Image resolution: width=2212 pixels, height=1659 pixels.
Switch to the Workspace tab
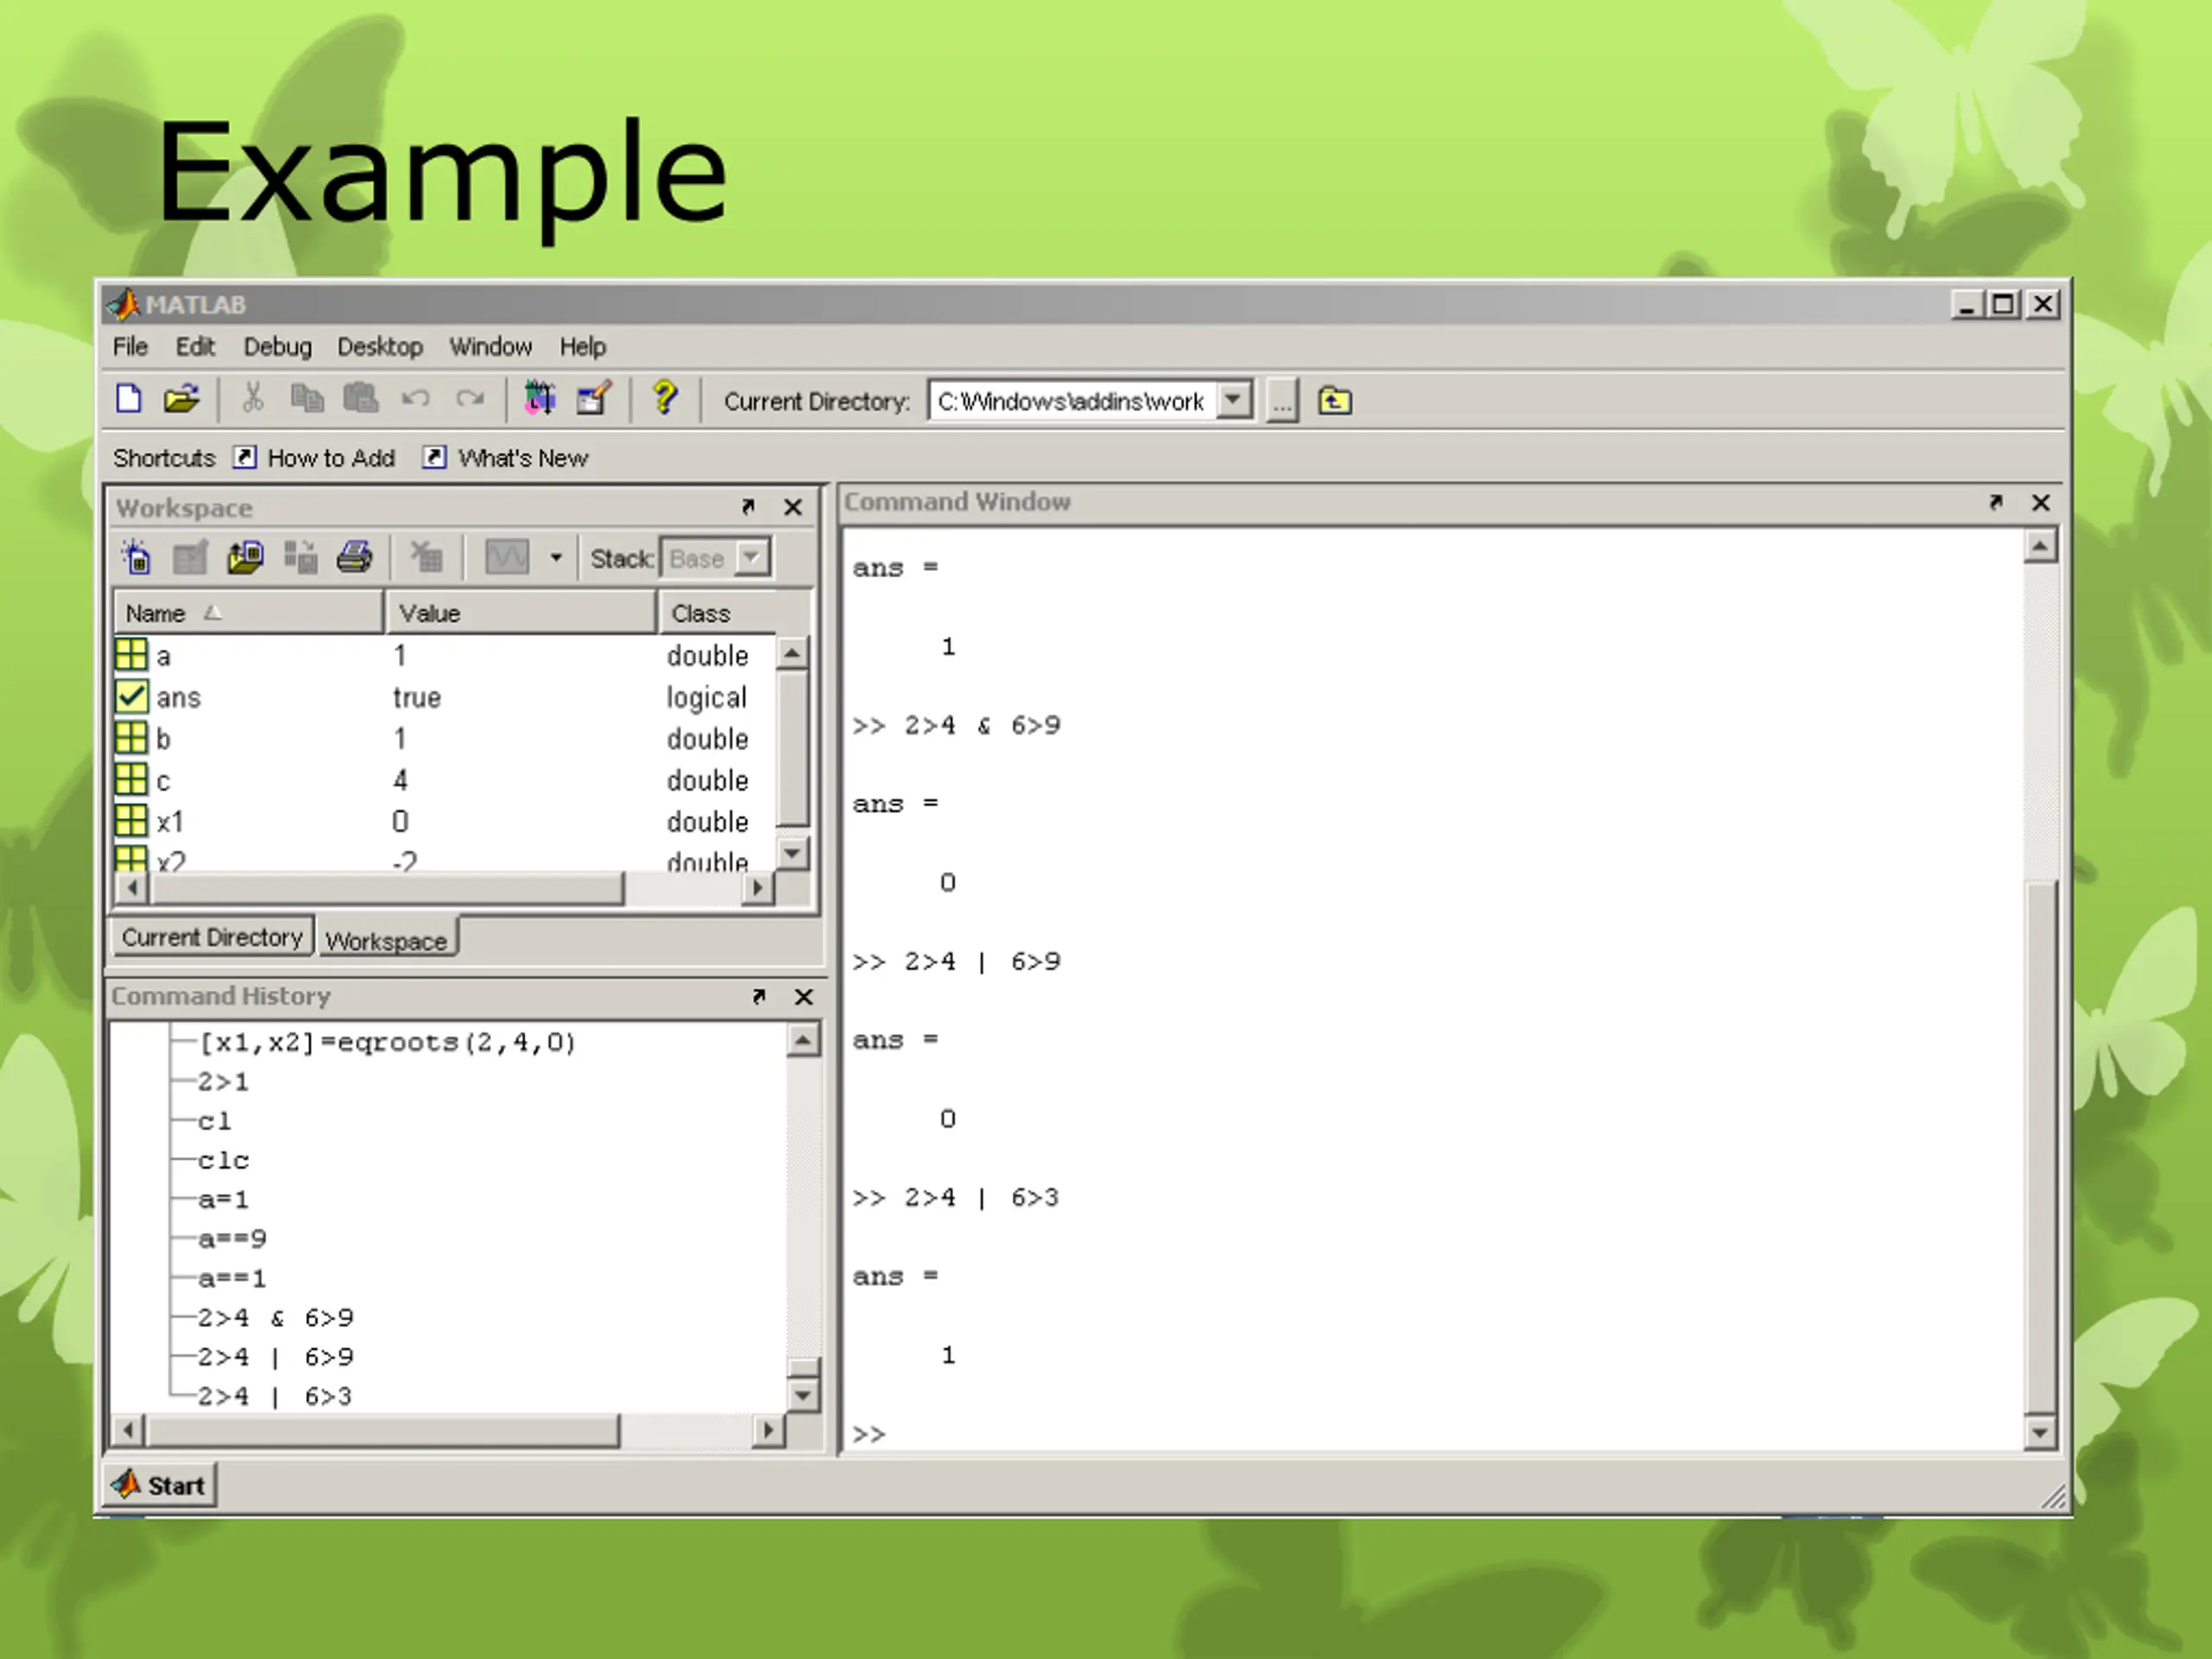387,940
